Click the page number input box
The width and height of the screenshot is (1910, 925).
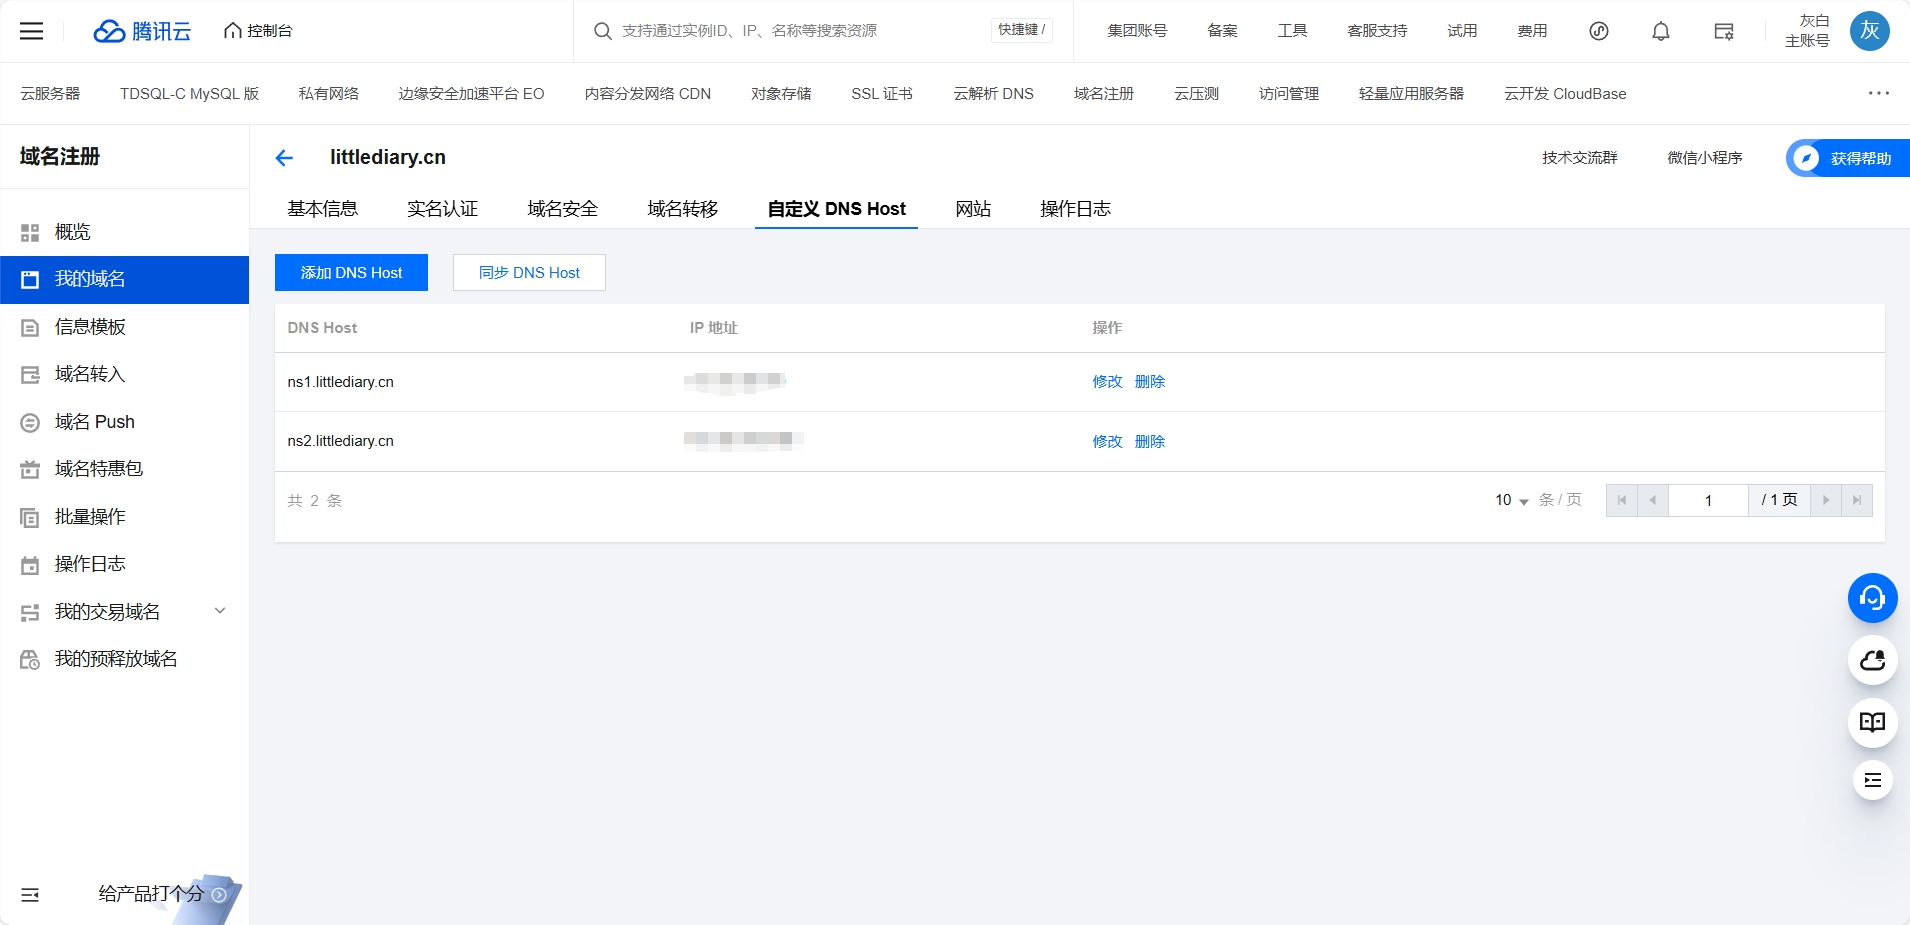click(1708, 500)
